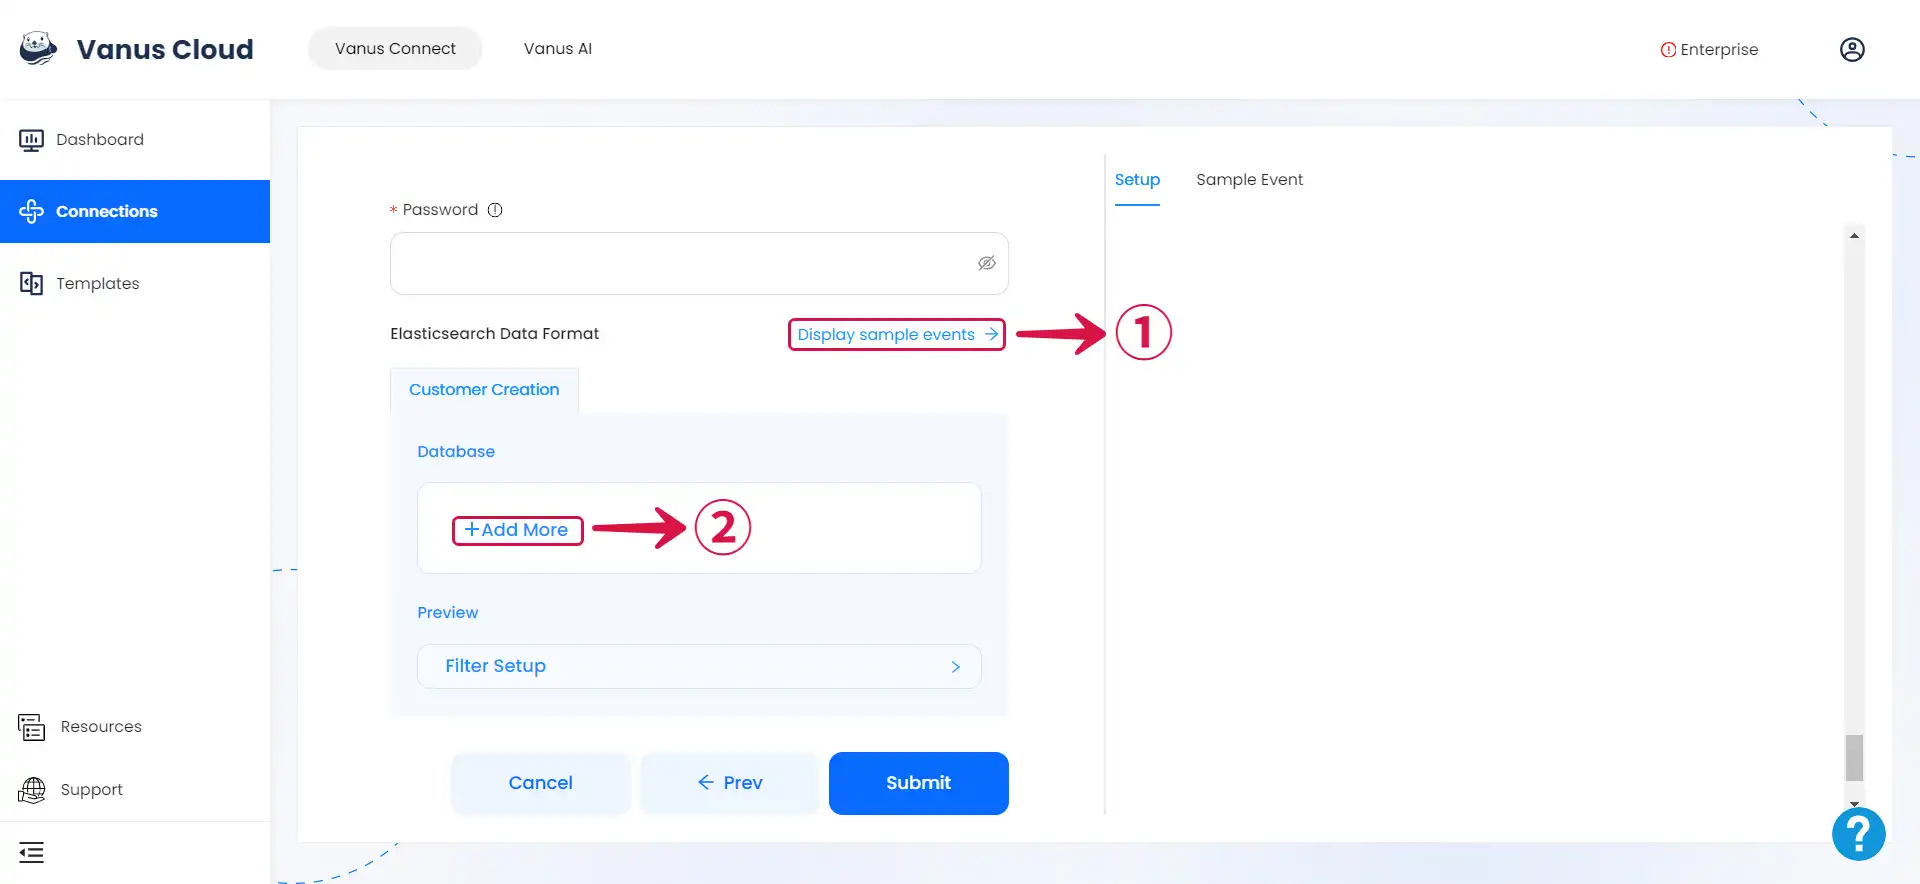Click the Dashboard monitor icon
Screen dimensions: 1920x884
pos(31,140)
